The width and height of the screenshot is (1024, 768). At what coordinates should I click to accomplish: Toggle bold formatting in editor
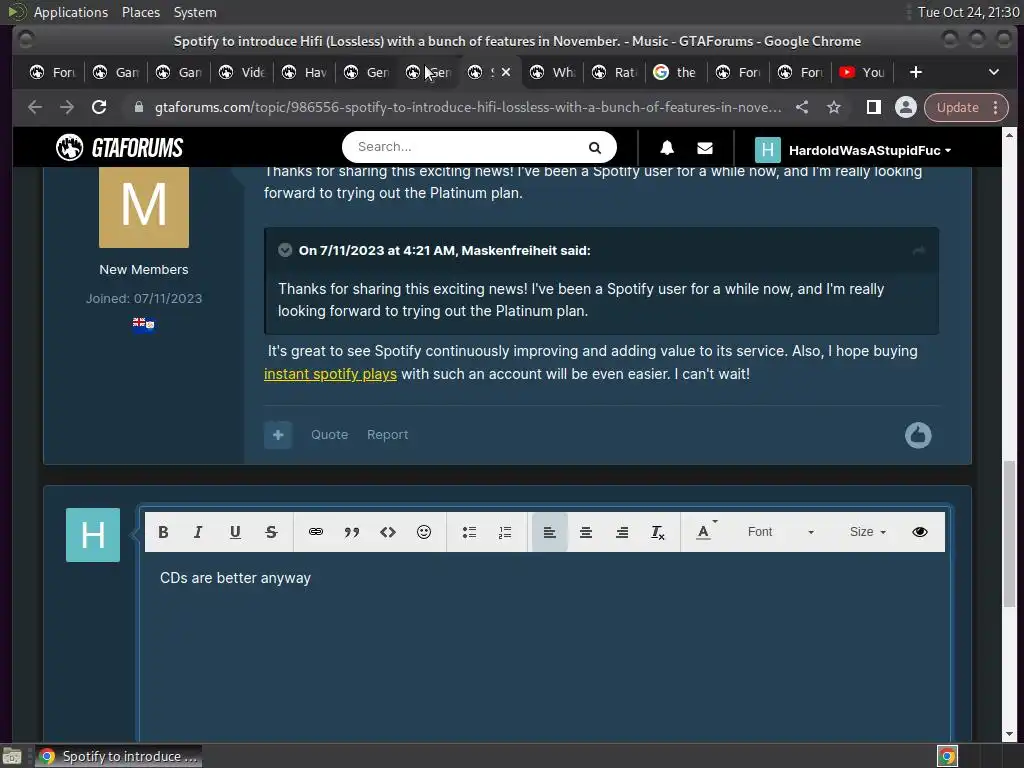tap(163, 532)
